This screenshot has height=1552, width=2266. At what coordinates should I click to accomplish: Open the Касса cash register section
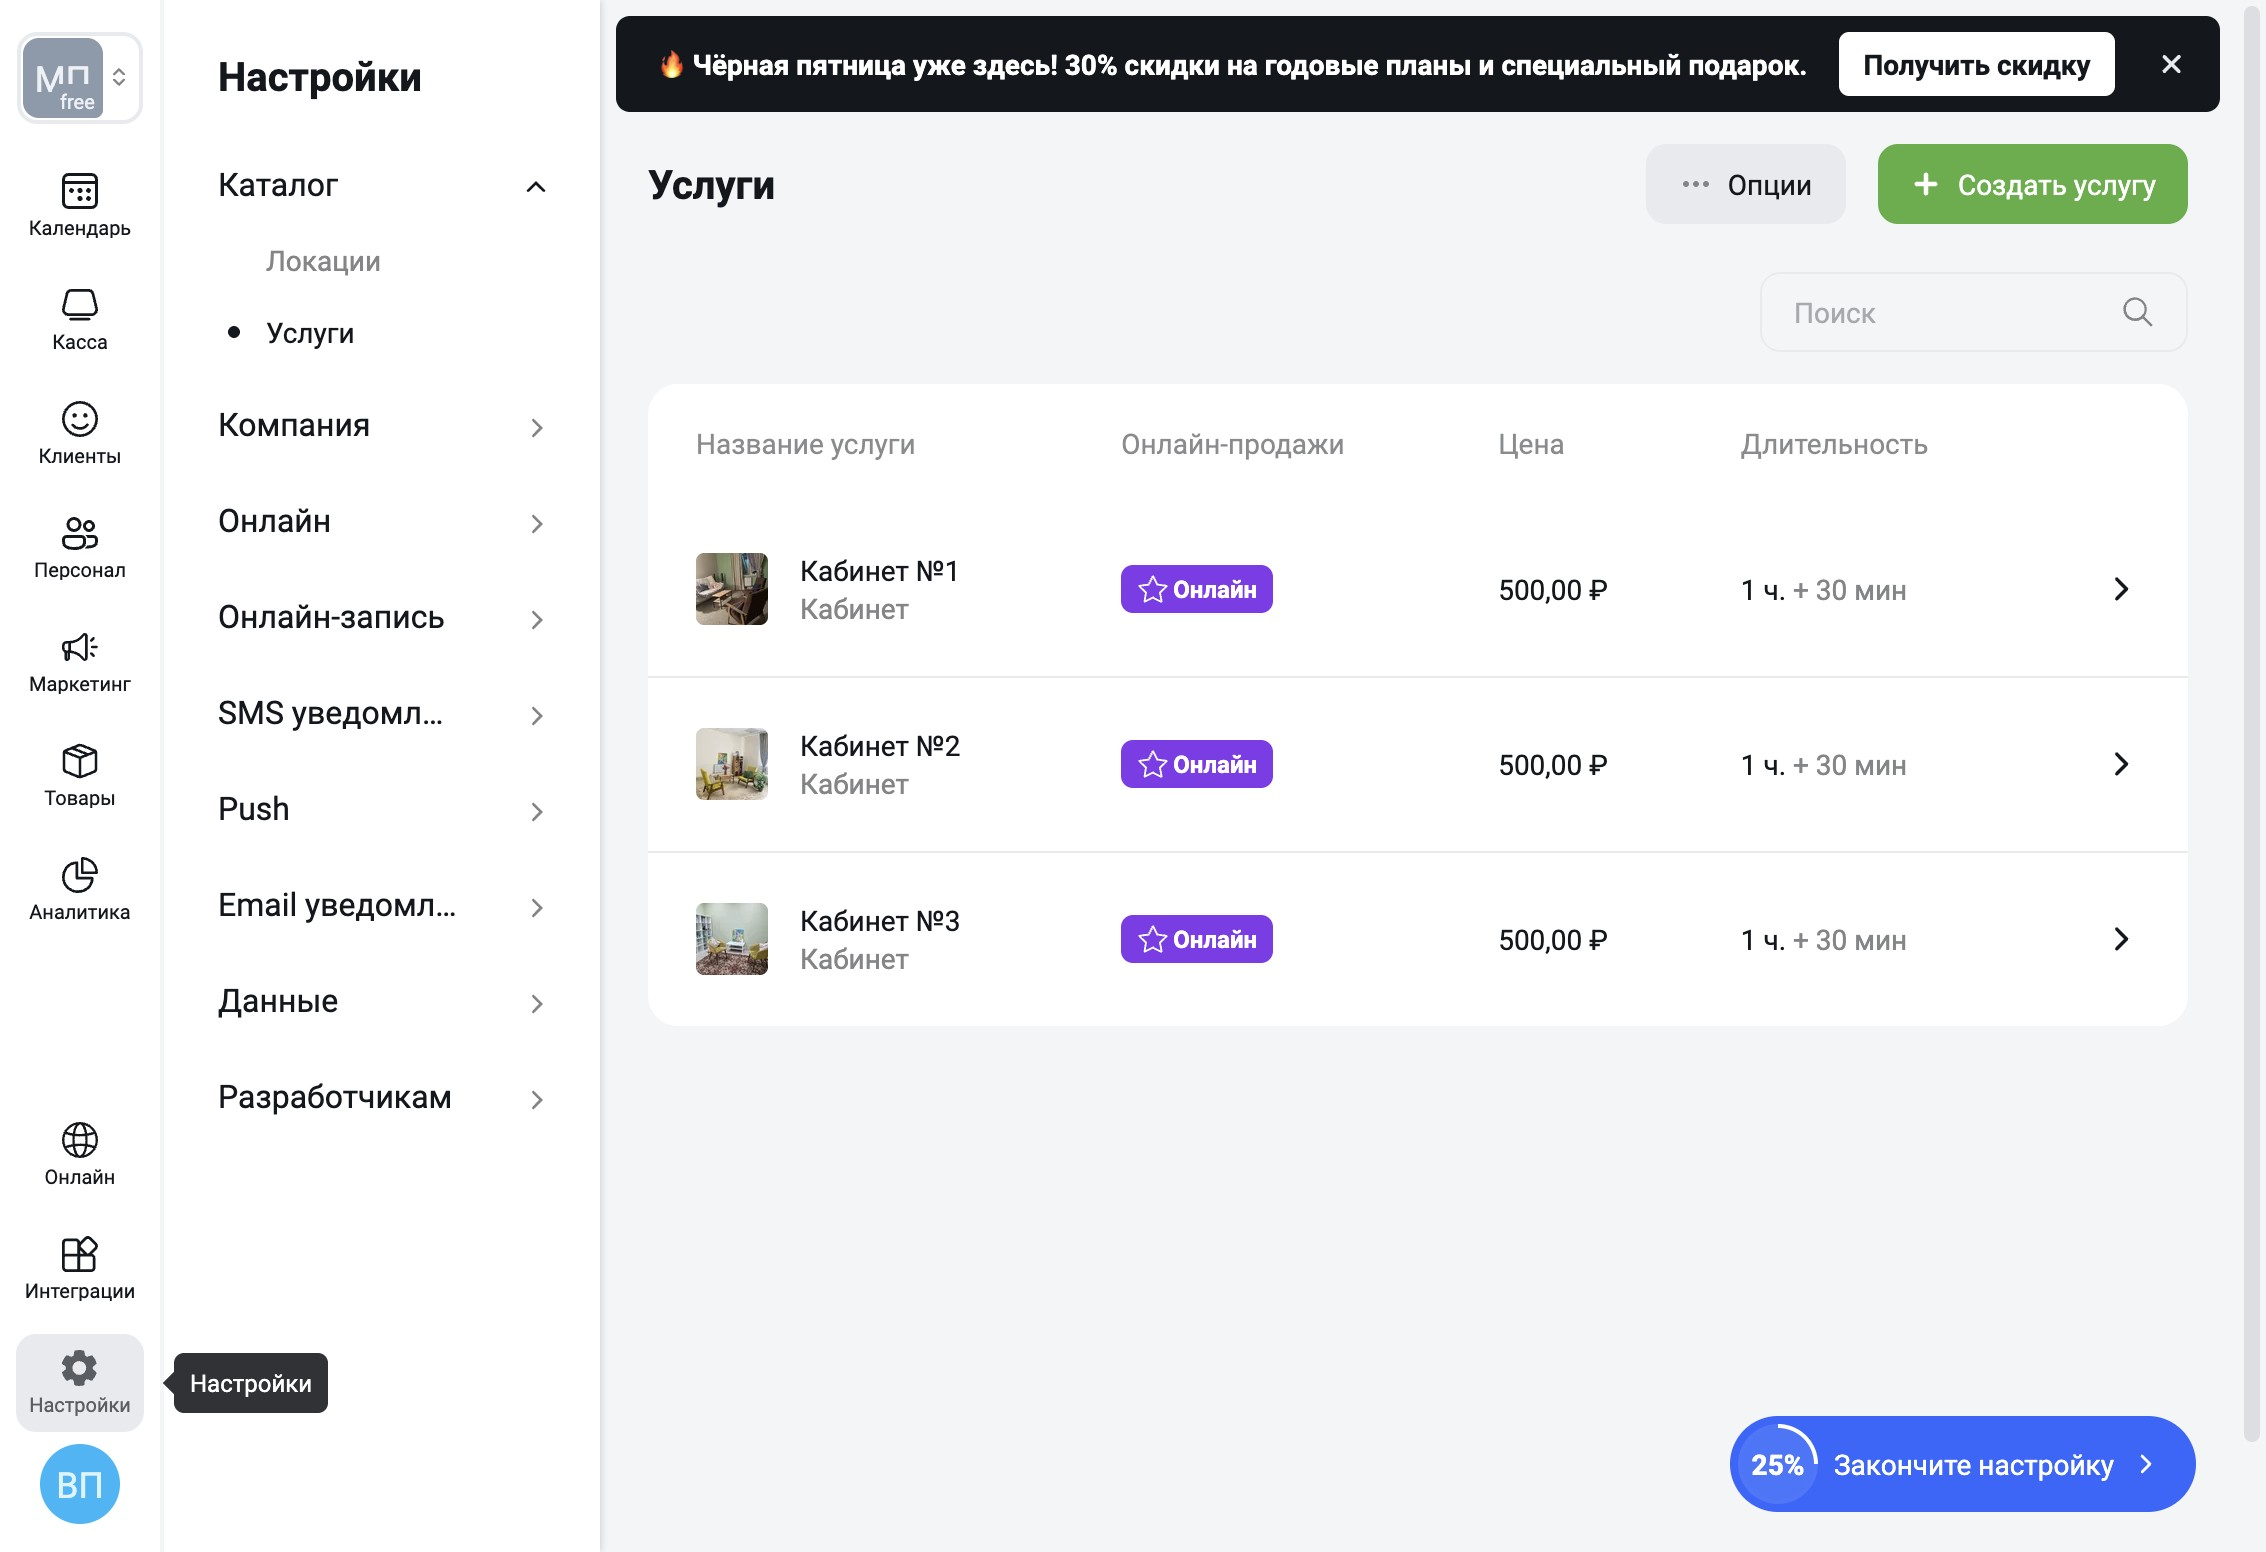(x=79, y=318)
